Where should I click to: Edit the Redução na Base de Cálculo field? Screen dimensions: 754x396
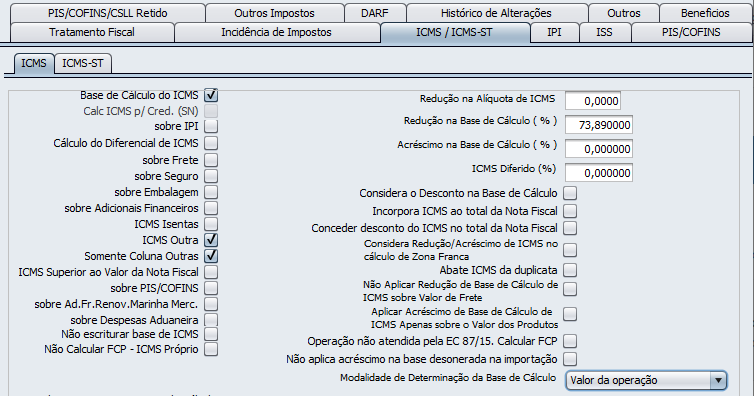[599, 125]
